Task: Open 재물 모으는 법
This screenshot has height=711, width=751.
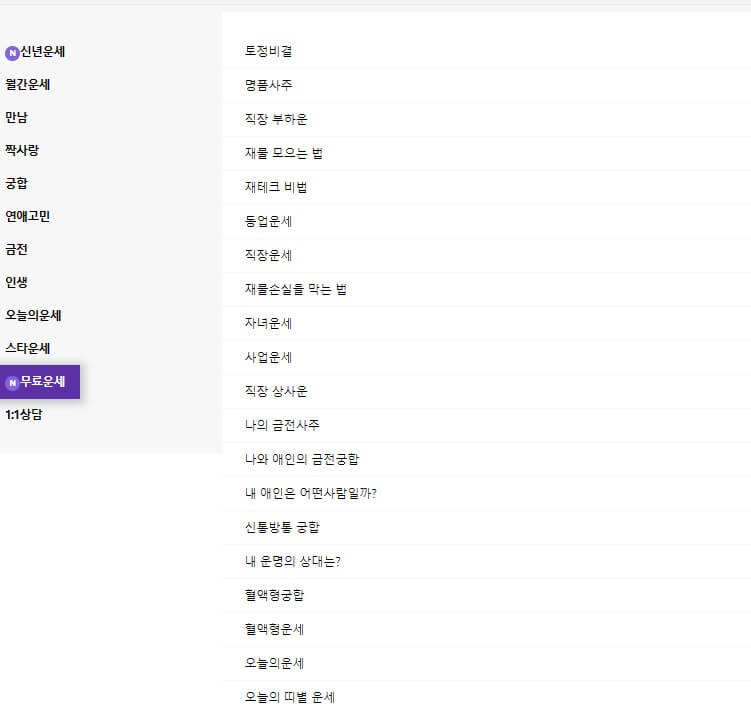Action: click(284, 153)
